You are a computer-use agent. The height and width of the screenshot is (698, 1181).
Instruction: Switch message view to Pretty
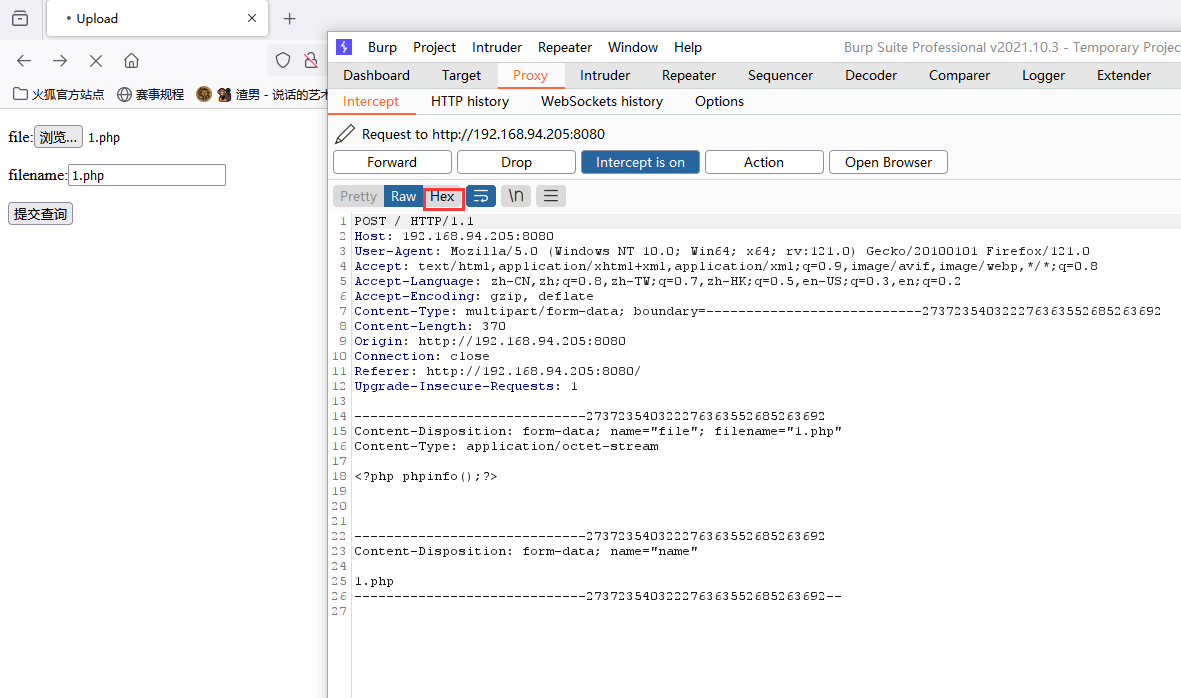358,197
